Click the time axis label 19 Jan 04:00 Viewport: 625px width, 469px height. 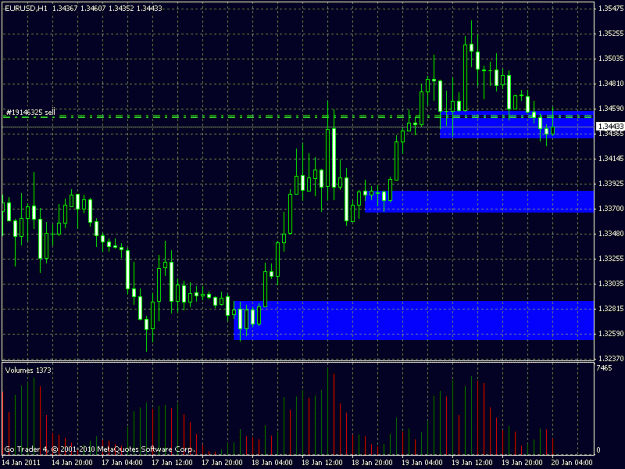[422, 463]
